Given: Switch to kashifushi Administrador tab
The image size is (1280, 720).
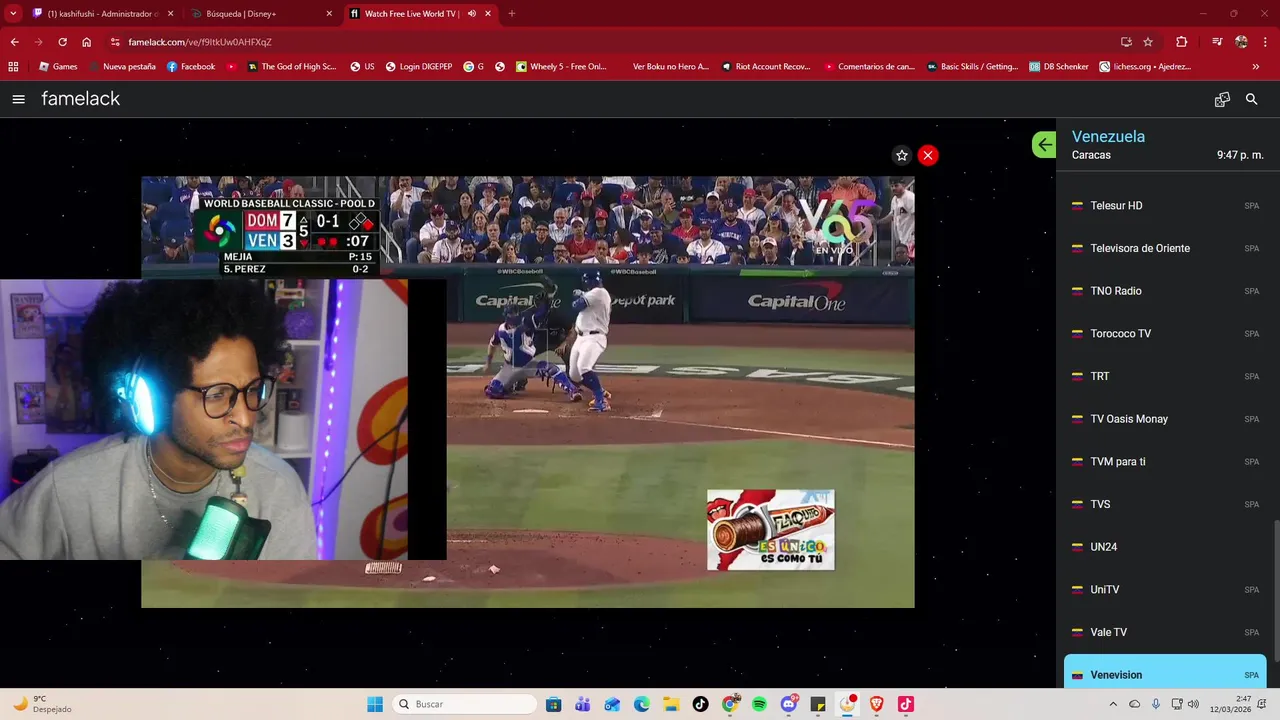Looking at the screenshot, I should [x=103, y=14].
